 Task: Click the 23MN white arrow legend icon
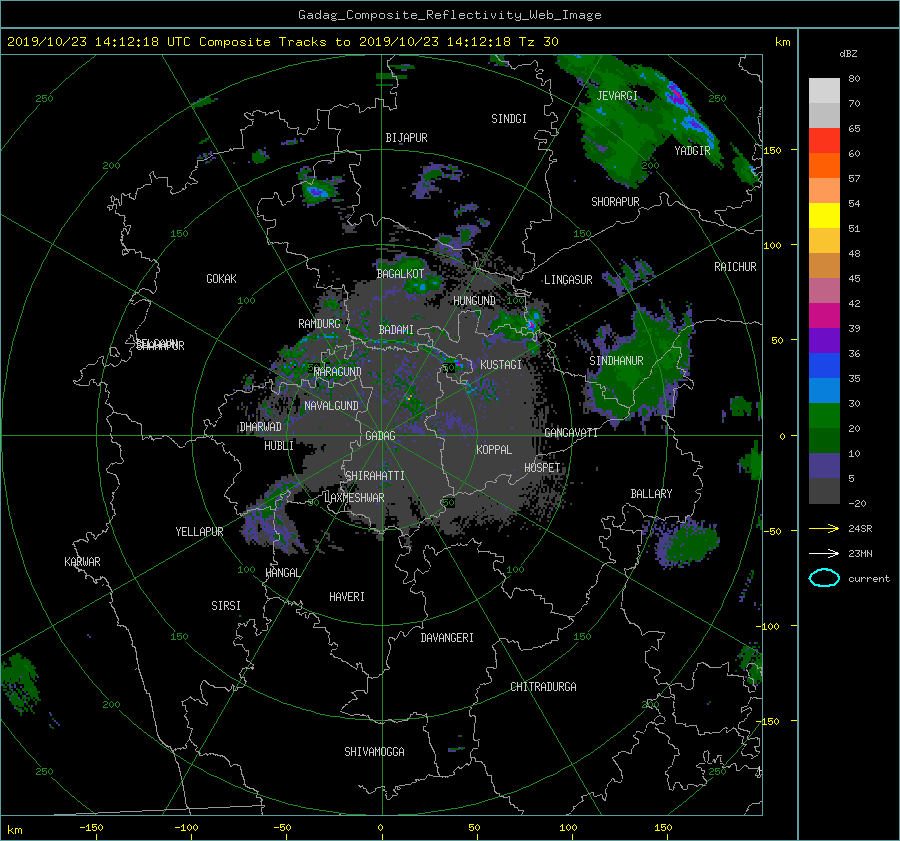click(x=824, y=553)
